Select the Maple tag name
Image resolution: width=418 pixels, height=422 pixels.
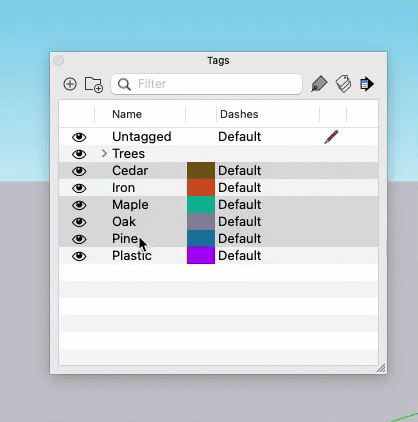130,205
